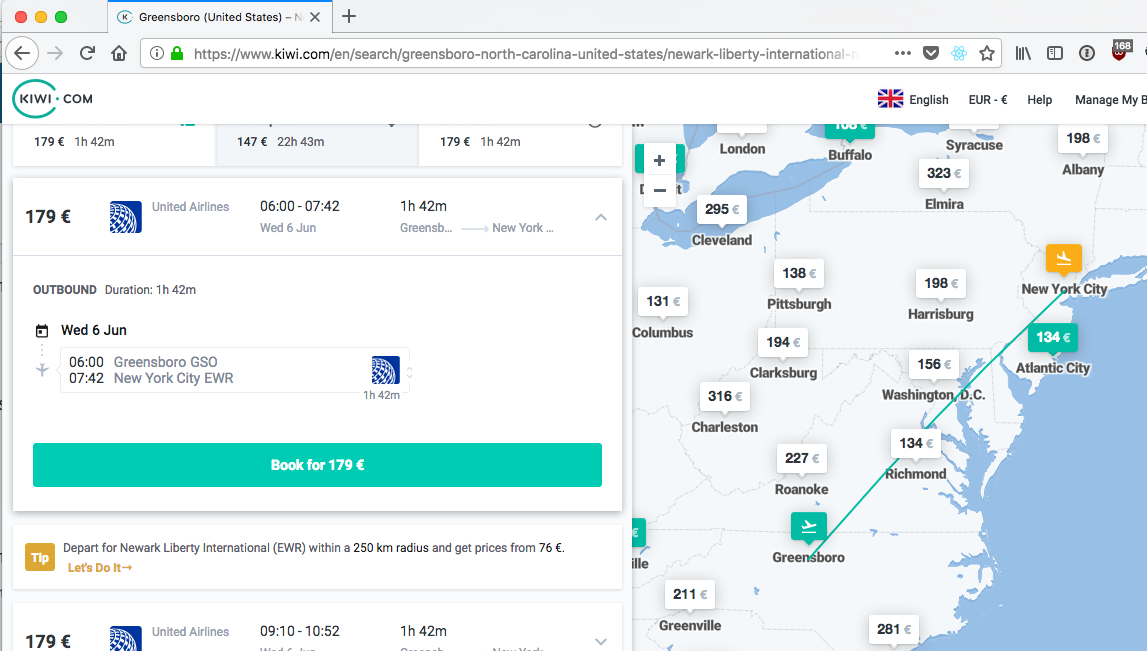Open the Help menu
Screen dimensions: 1147x651
click(1039, 99)
